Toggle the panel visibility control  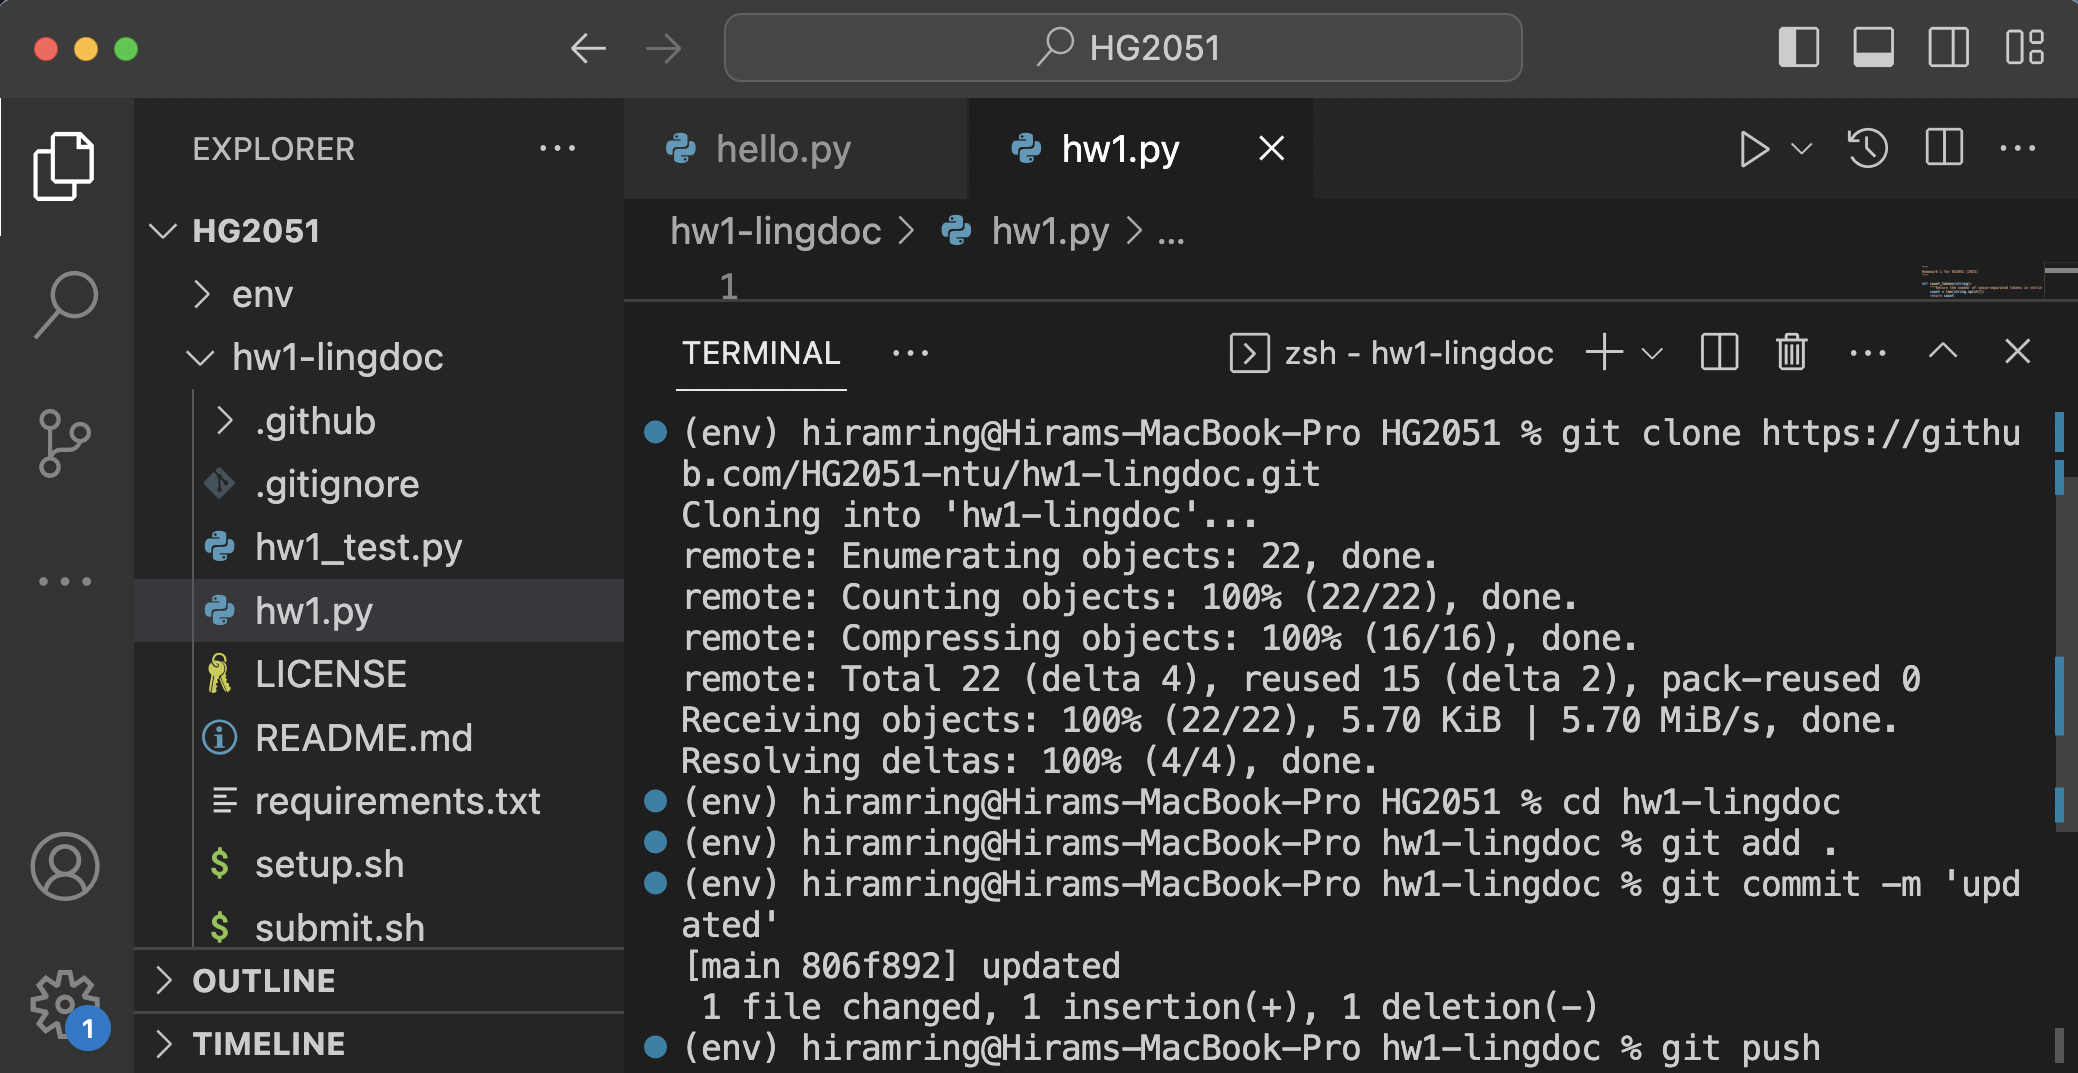(x=1874, y=47)
